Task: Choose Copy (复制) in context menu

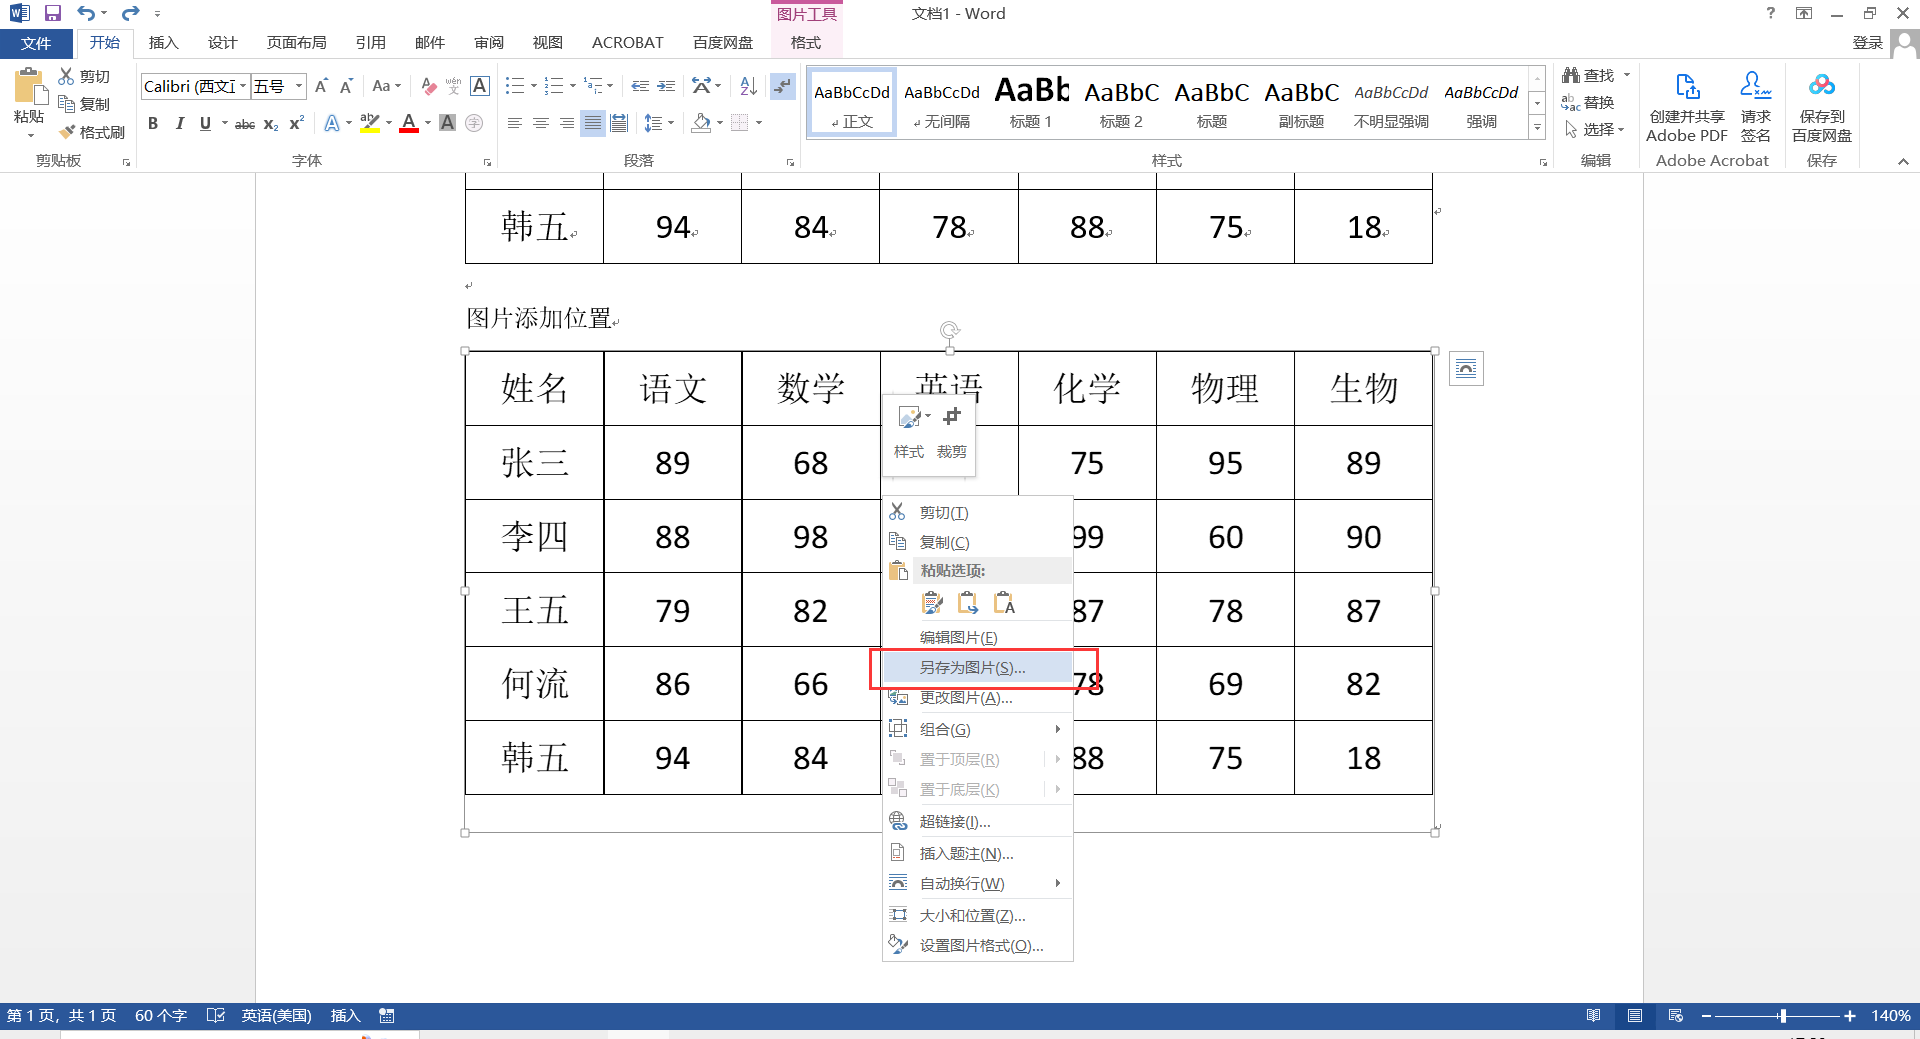Action: 977,542
